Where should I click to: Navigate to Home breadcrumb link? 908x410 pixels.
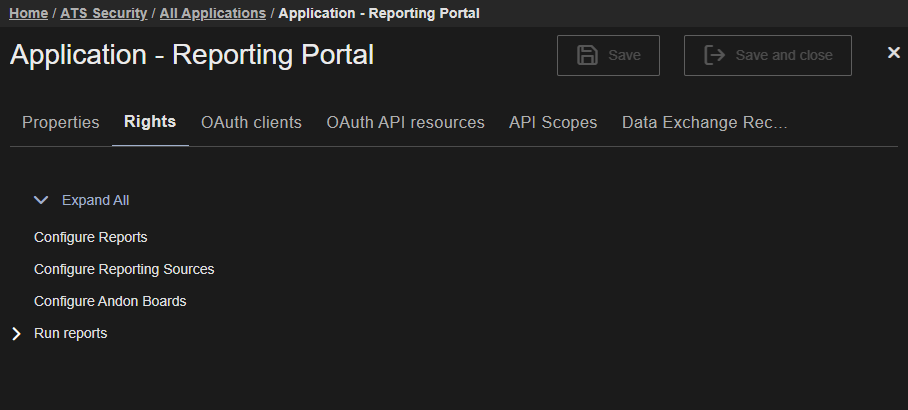tap(28, 13)
